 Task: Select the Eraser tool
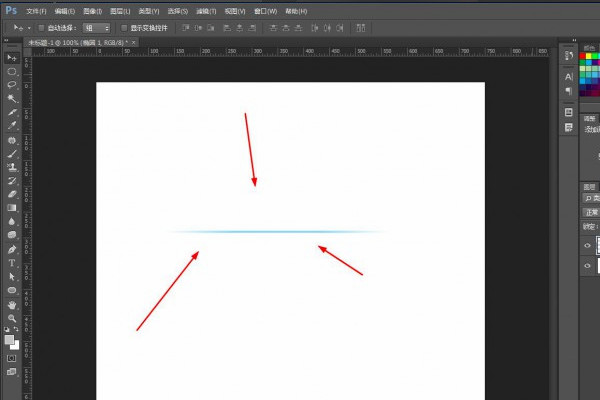point(12,194)
